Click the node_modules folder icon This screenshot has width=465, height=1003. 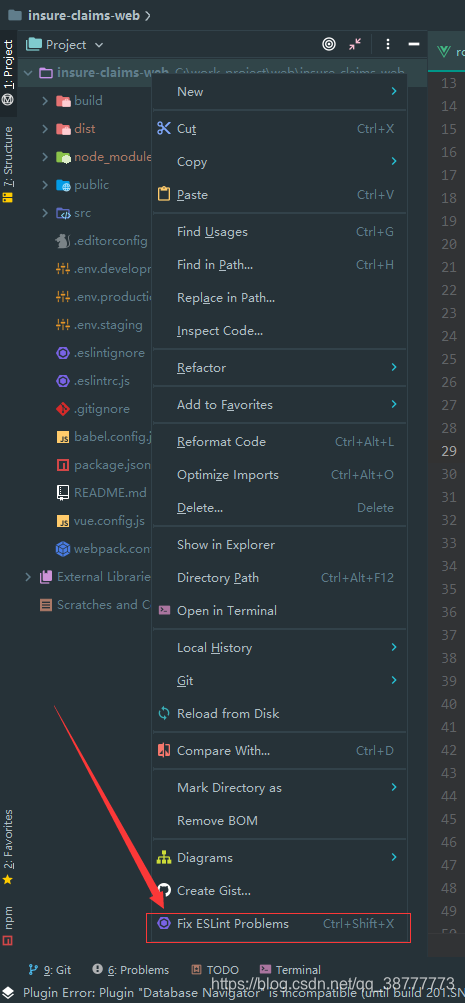pos(63,157)
